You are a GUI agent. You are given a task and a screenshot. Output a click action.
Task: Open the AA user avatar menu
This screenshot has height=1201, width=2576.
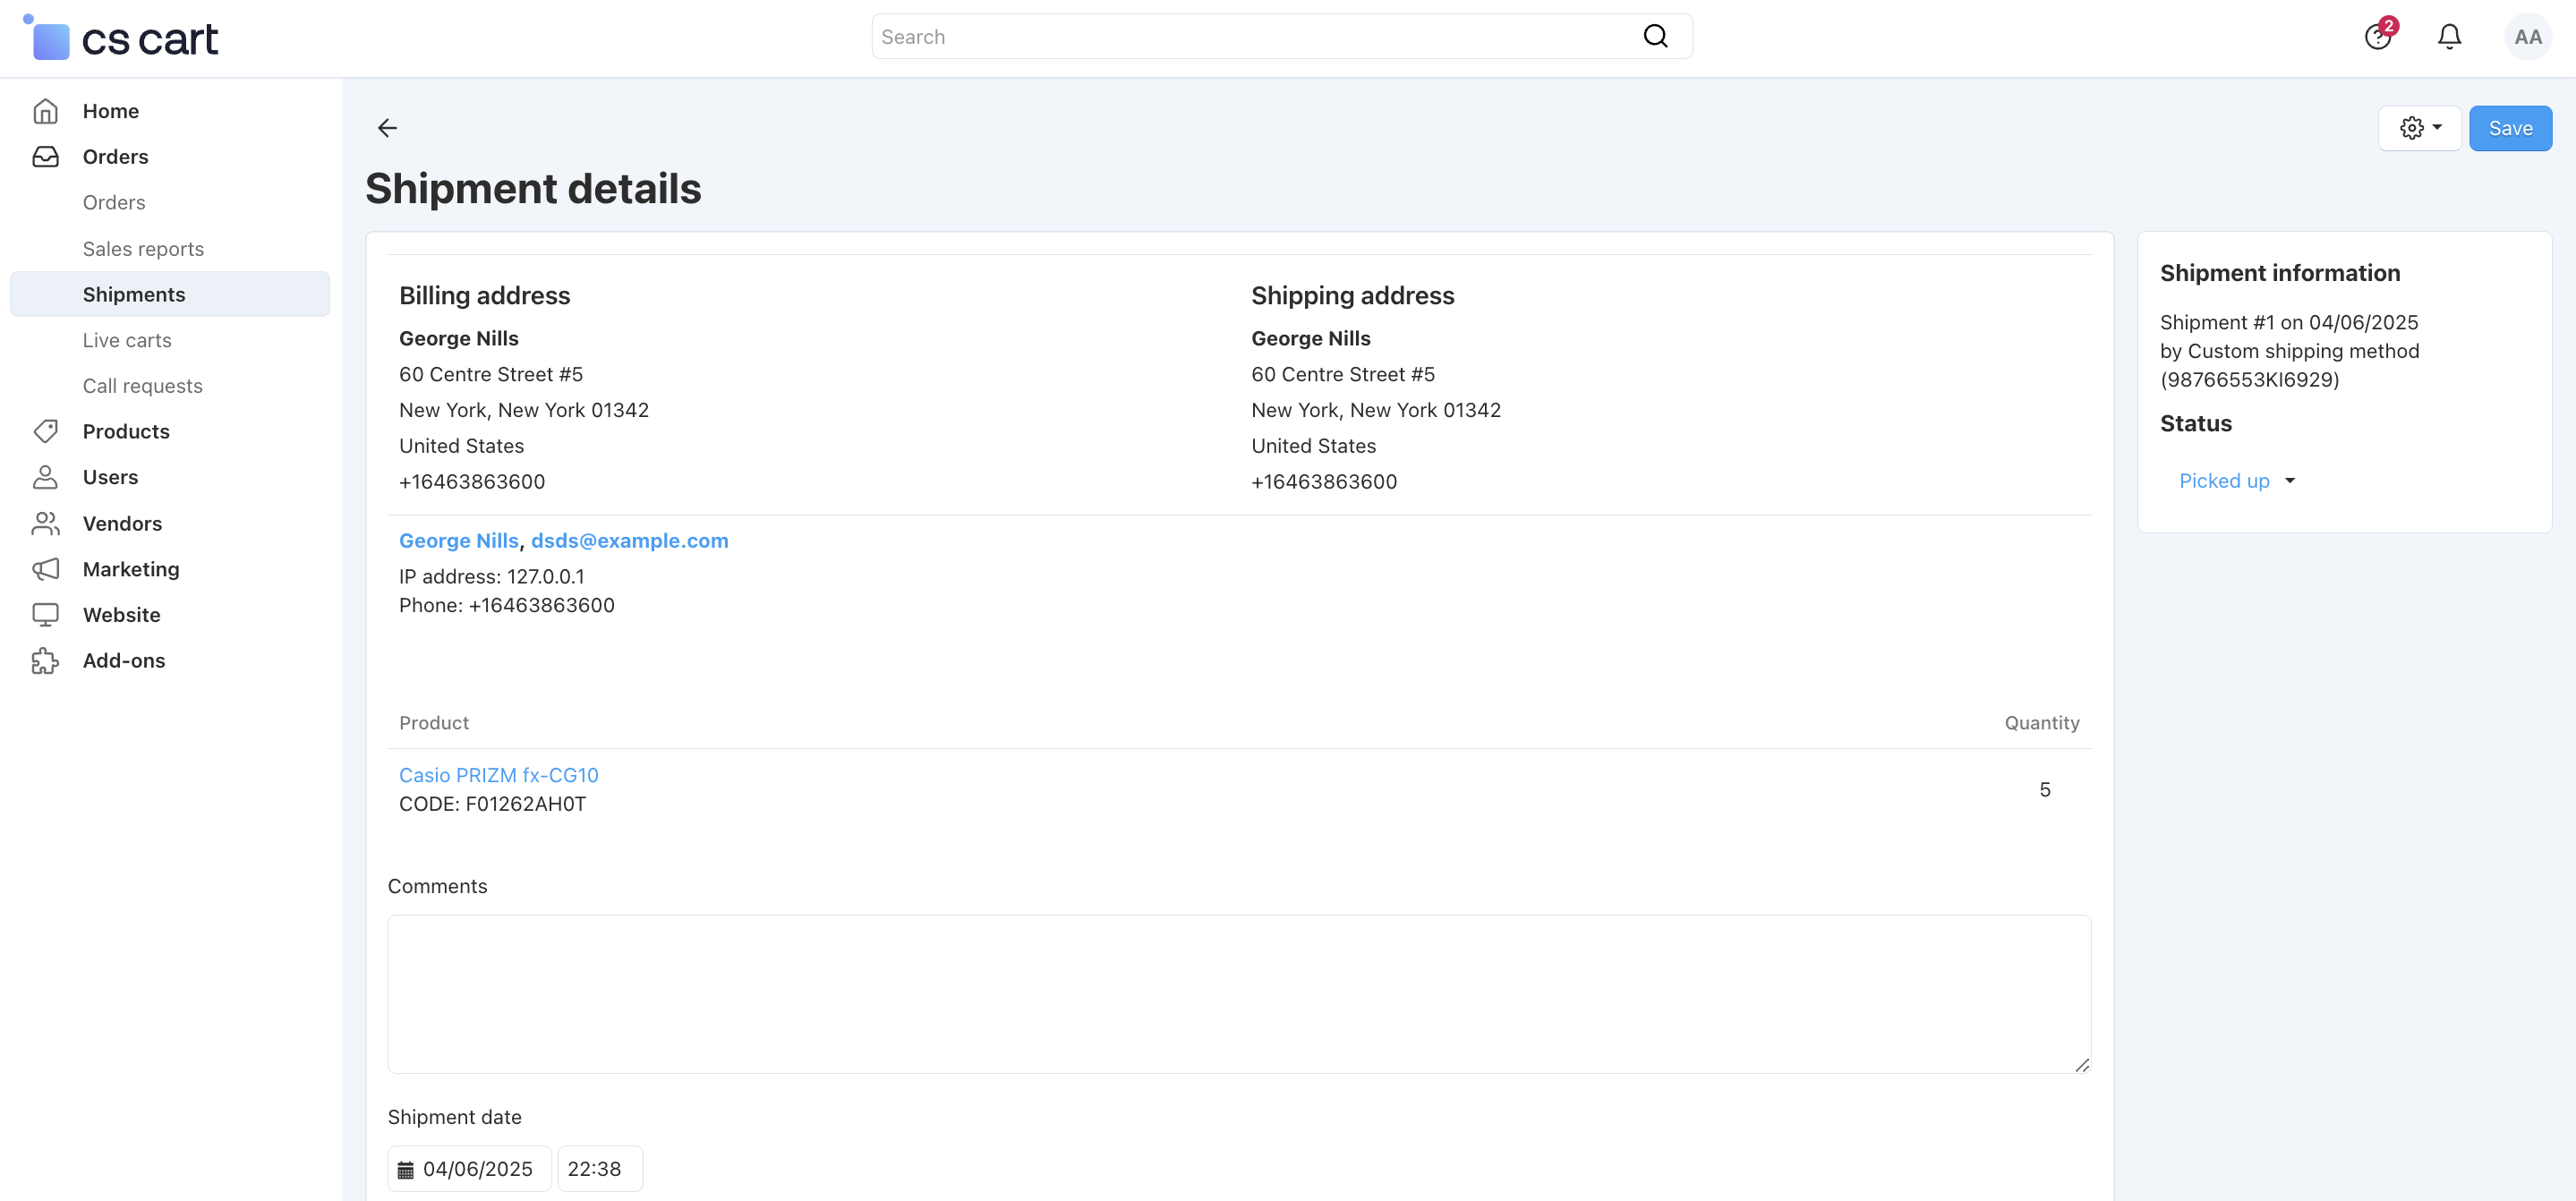(x=2527, y=37)
